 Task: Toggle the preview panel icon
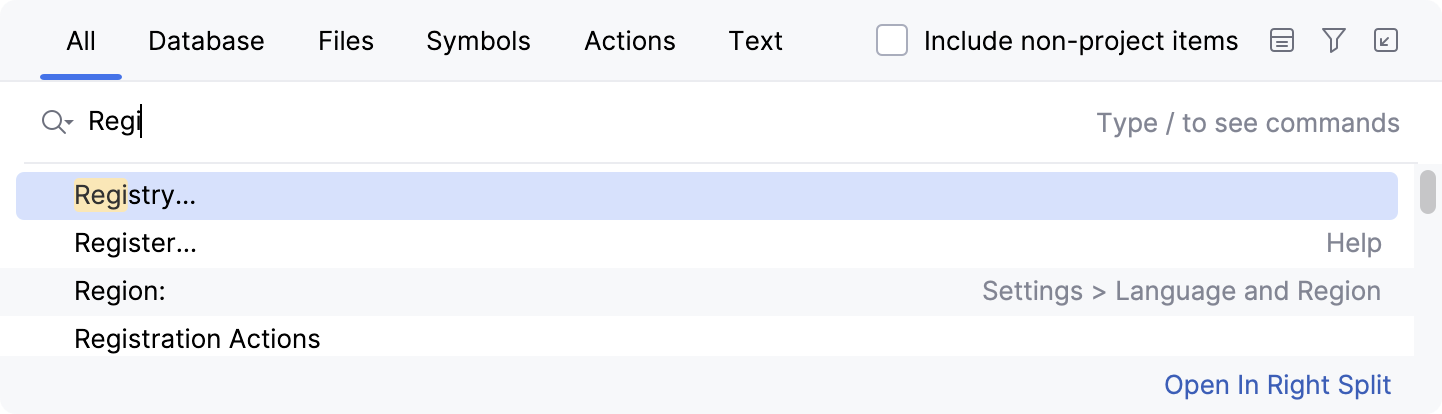(x=1282, y=41)
